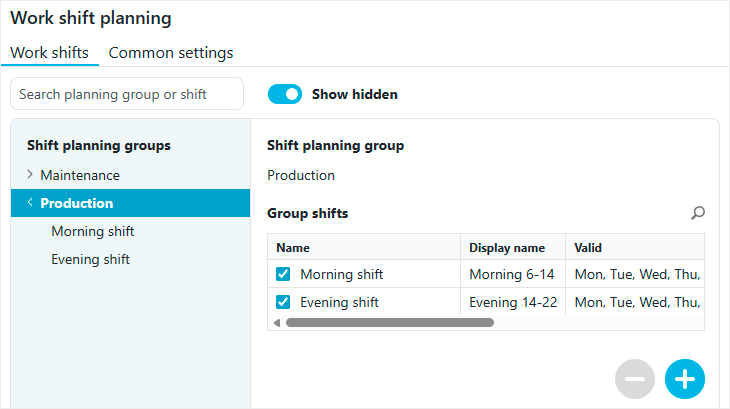Click the grey minus remove button
The image size is (730, 409).
(635, 379)
